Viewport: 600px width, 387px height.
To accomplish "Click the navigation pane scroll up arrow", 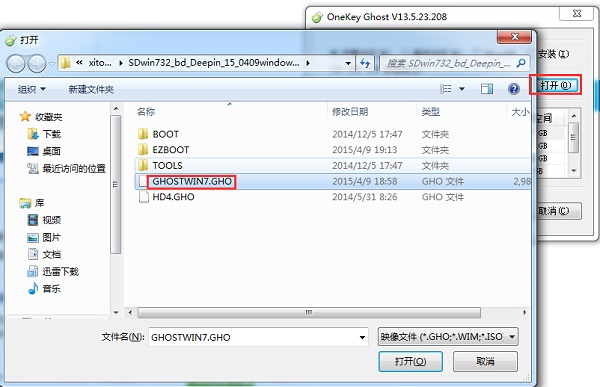I will [x=116, y=109].
